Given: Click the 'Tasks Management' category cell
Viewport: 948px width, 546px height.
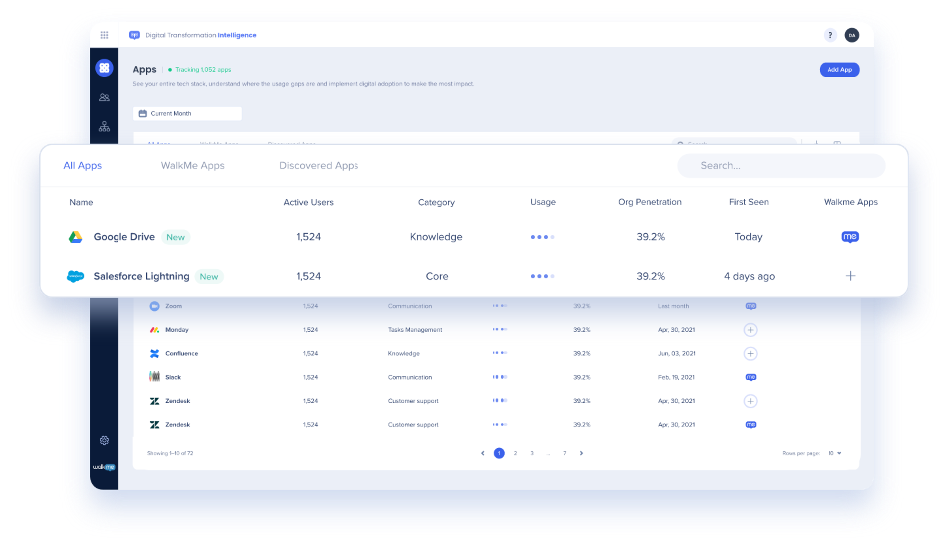Looking at the screenshot, I should [x=415, y=330].
